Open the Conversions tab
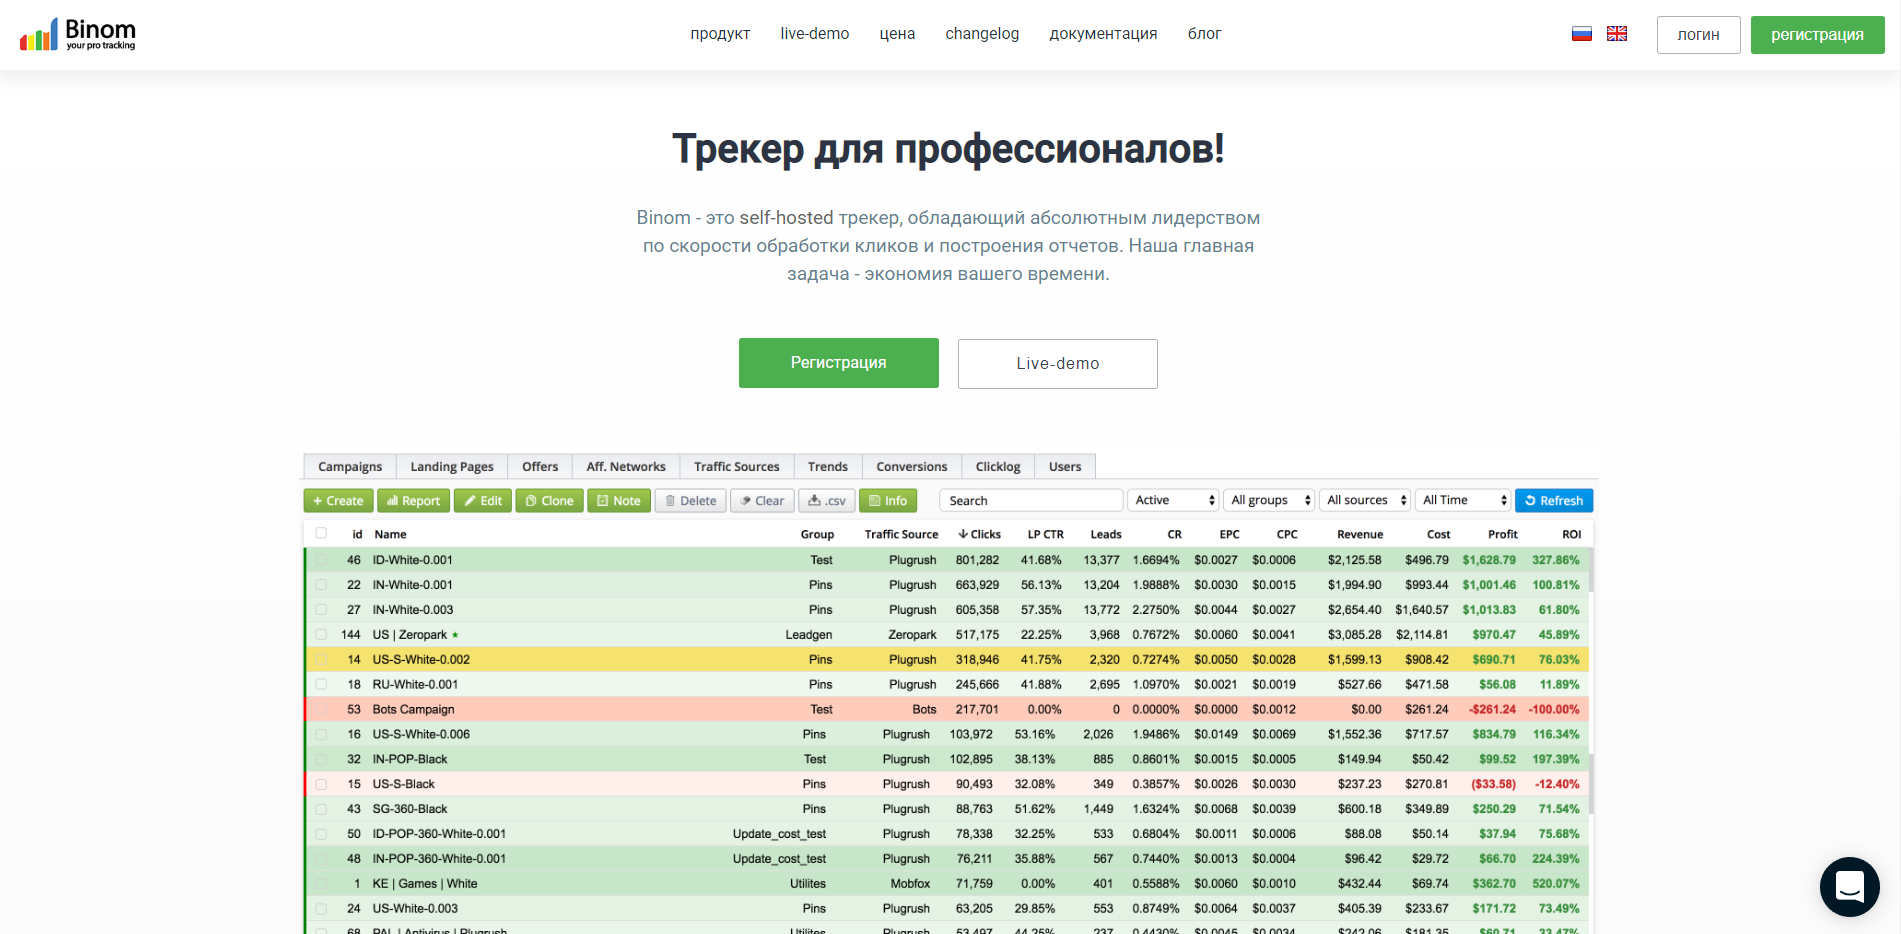Viewport: 1901px width, 934px height. pyautogui.click(x=912, y=467)
